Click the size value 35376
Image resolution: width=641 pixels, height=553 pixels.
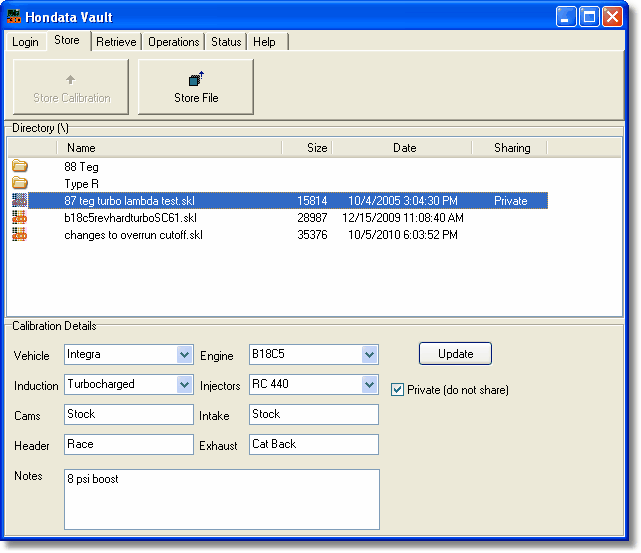point(312,235)
